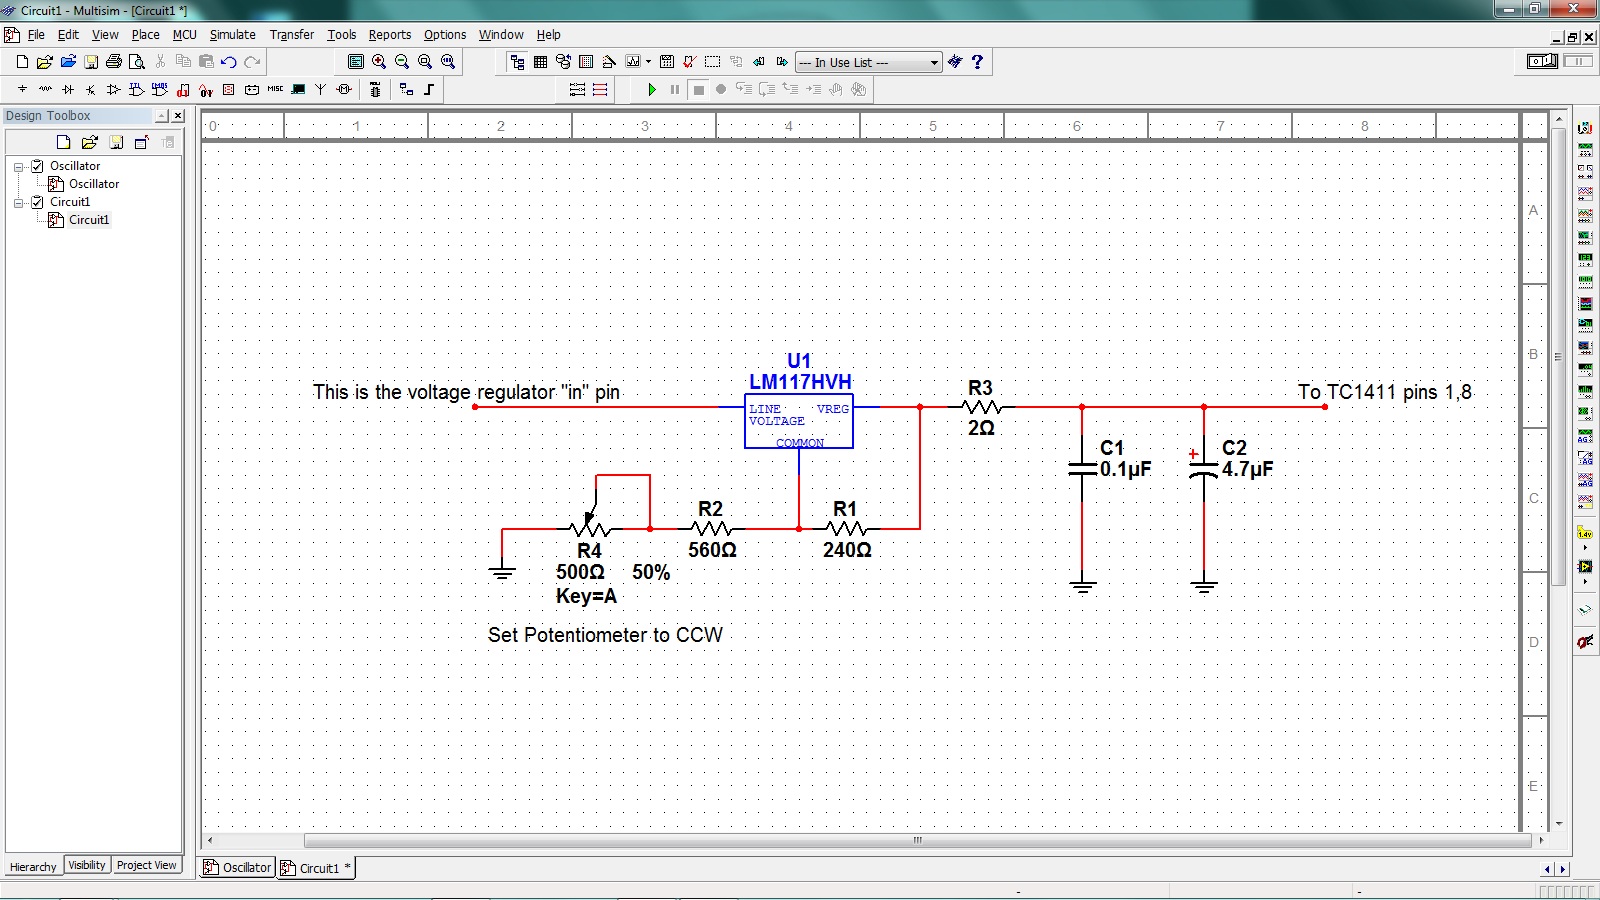Pause the simulation
The width and height of the screenshot is (1600, 900).
pos(675,89)
